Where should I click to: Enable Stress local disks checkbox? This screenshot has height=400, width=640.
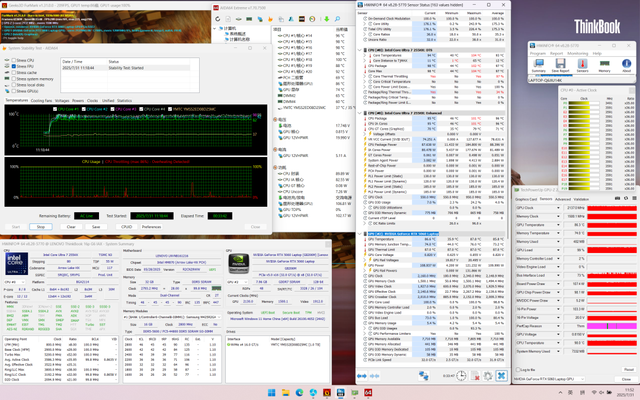pos(14,85)
